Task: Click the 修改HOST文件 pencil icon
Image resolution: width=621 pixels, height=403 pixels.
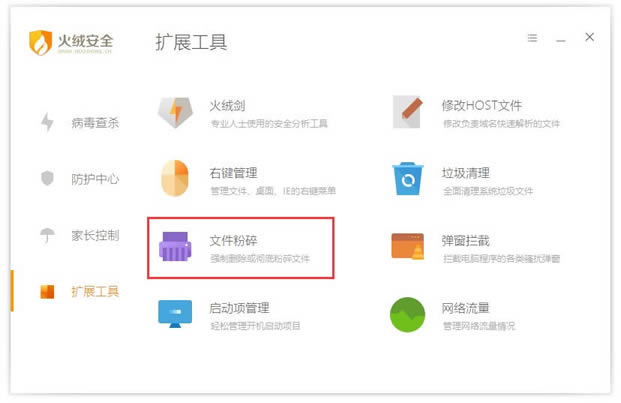Action: pos(407,112)
